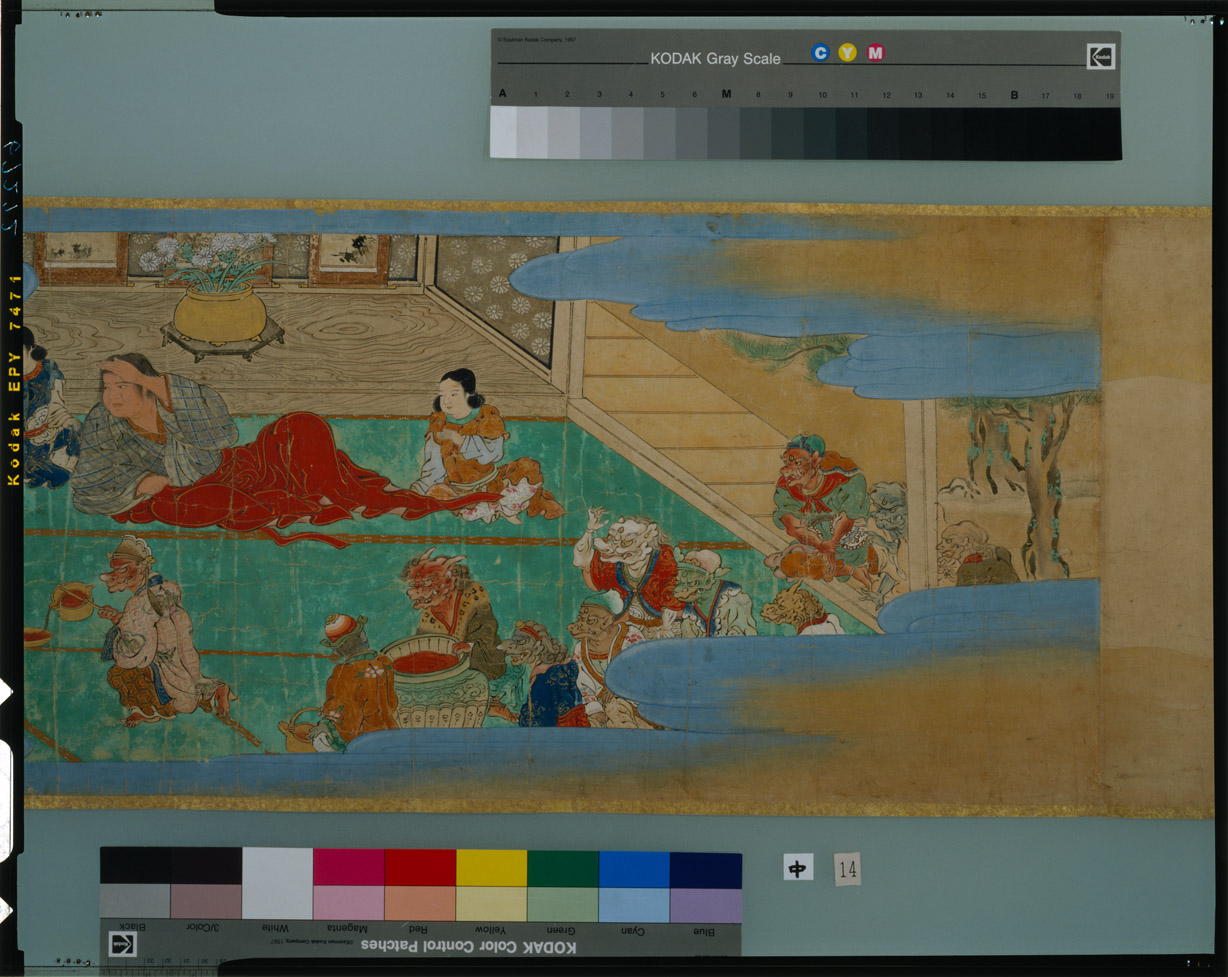The height and width of the screenshot is (977, 1228).
Task: Select the lightest gray step under label A
Action: pyautogui.click(x=503, y=132)
